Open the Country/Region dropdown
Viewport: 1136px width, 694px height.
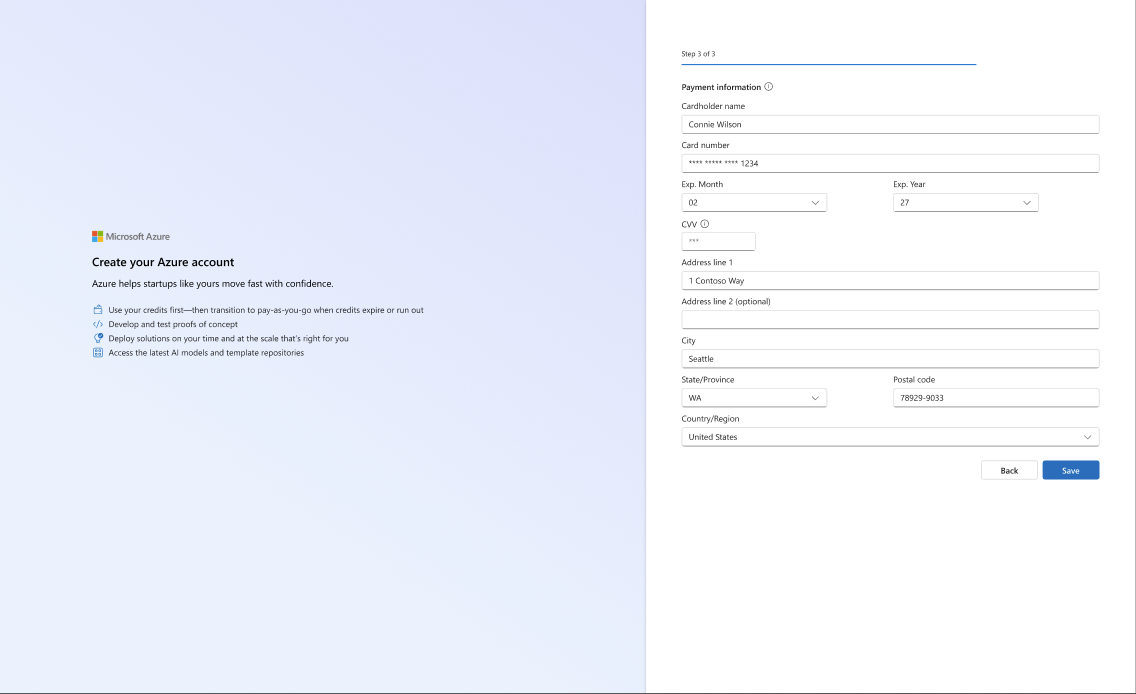[890, 437]
